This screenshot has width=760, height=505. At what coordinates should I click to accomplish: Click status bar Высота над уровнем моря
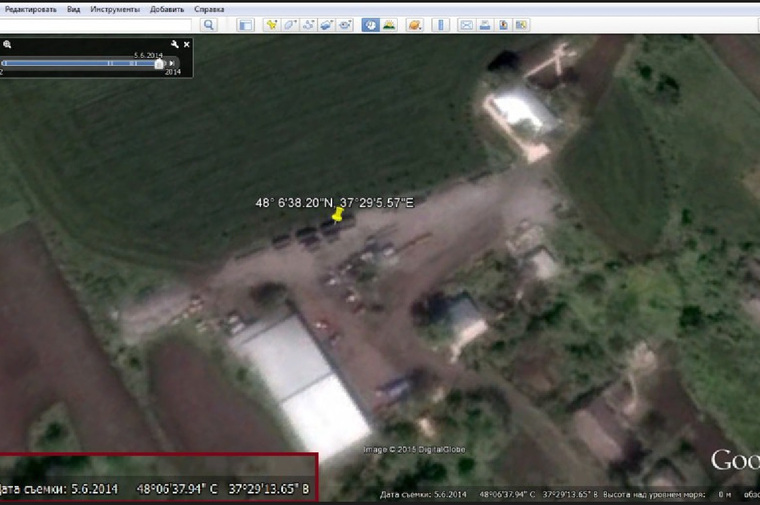654,494
